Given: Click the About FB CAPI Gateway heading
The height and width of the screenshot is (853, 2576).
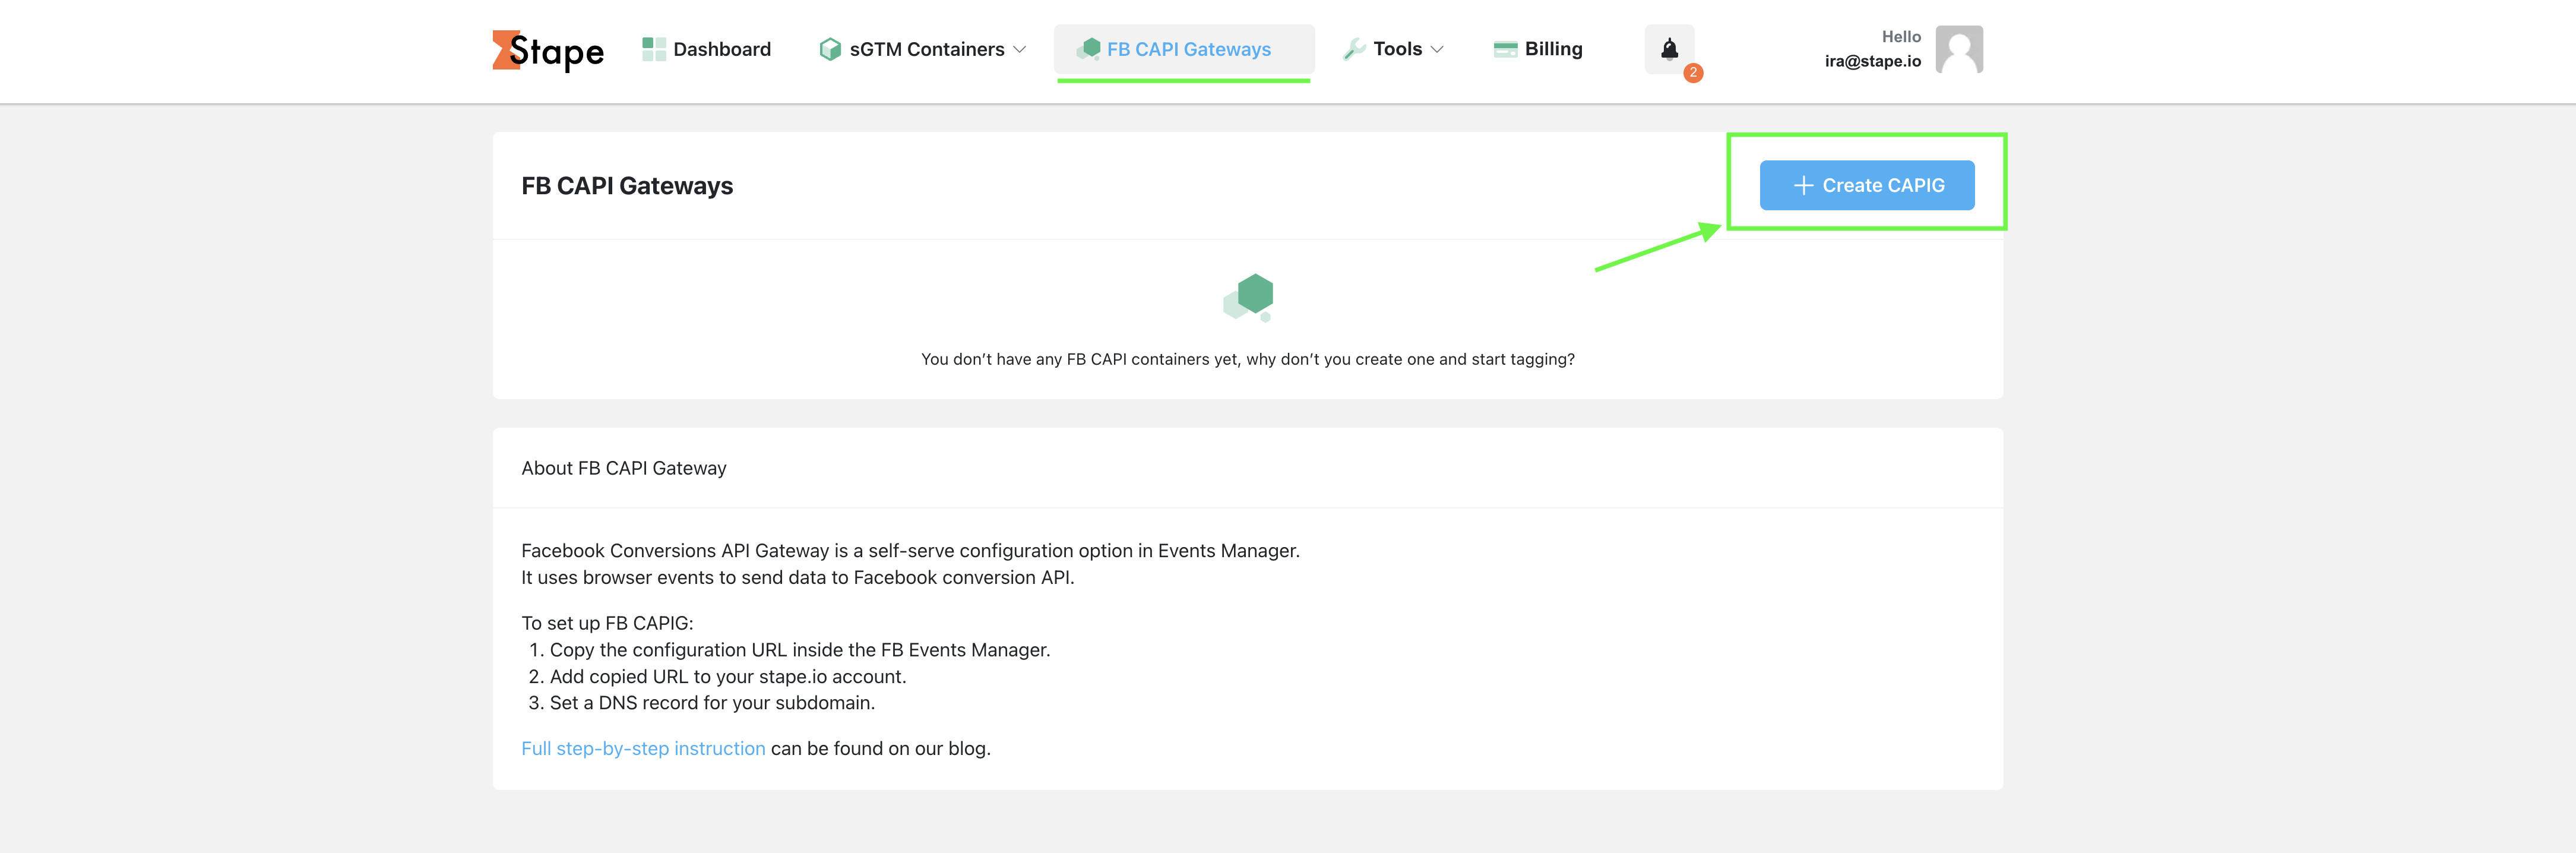Looking at the screenshot, I should [624, 468].
